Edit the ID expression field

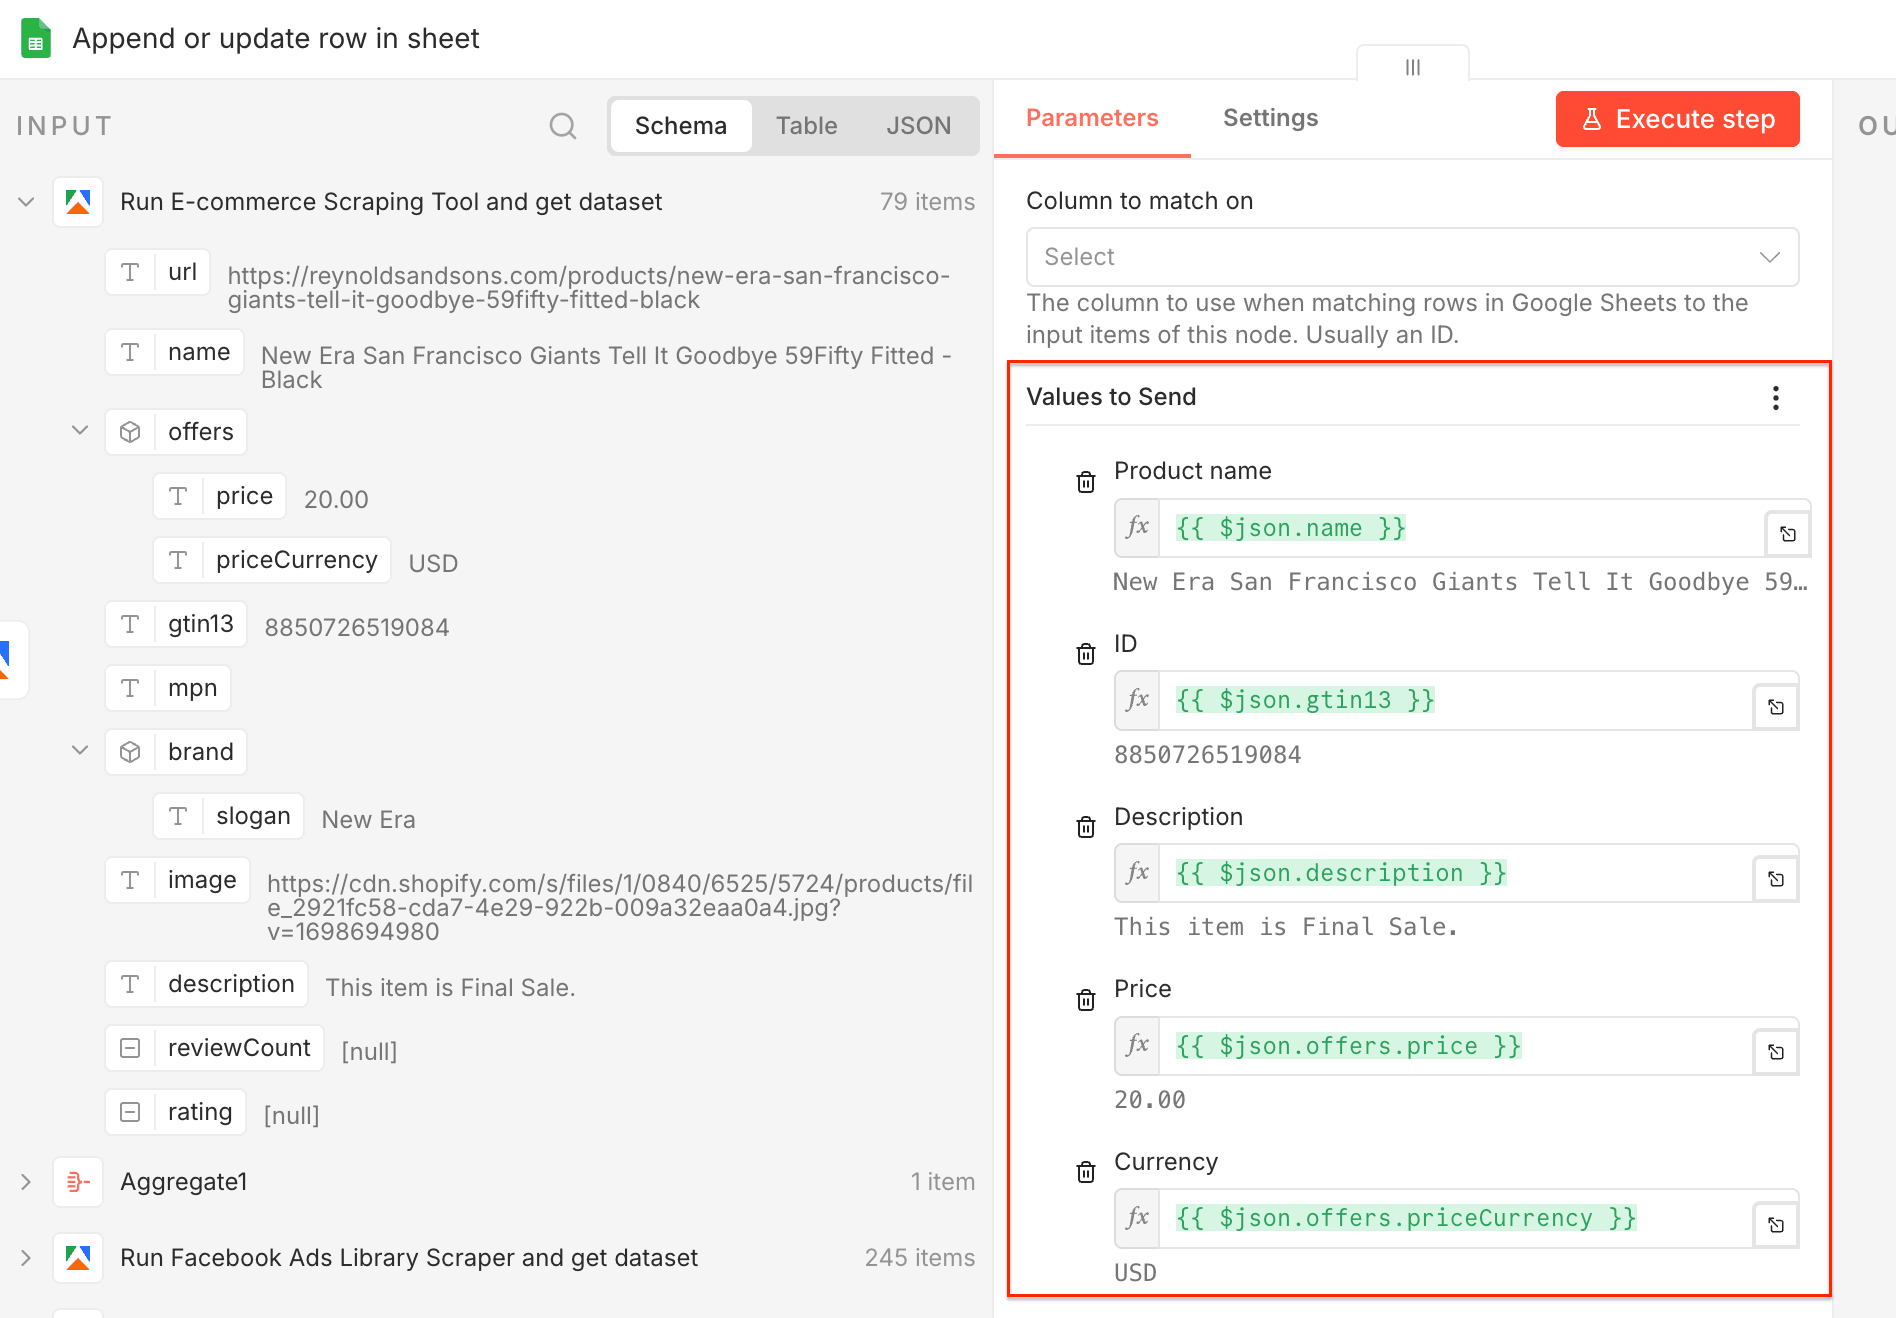1456,700
